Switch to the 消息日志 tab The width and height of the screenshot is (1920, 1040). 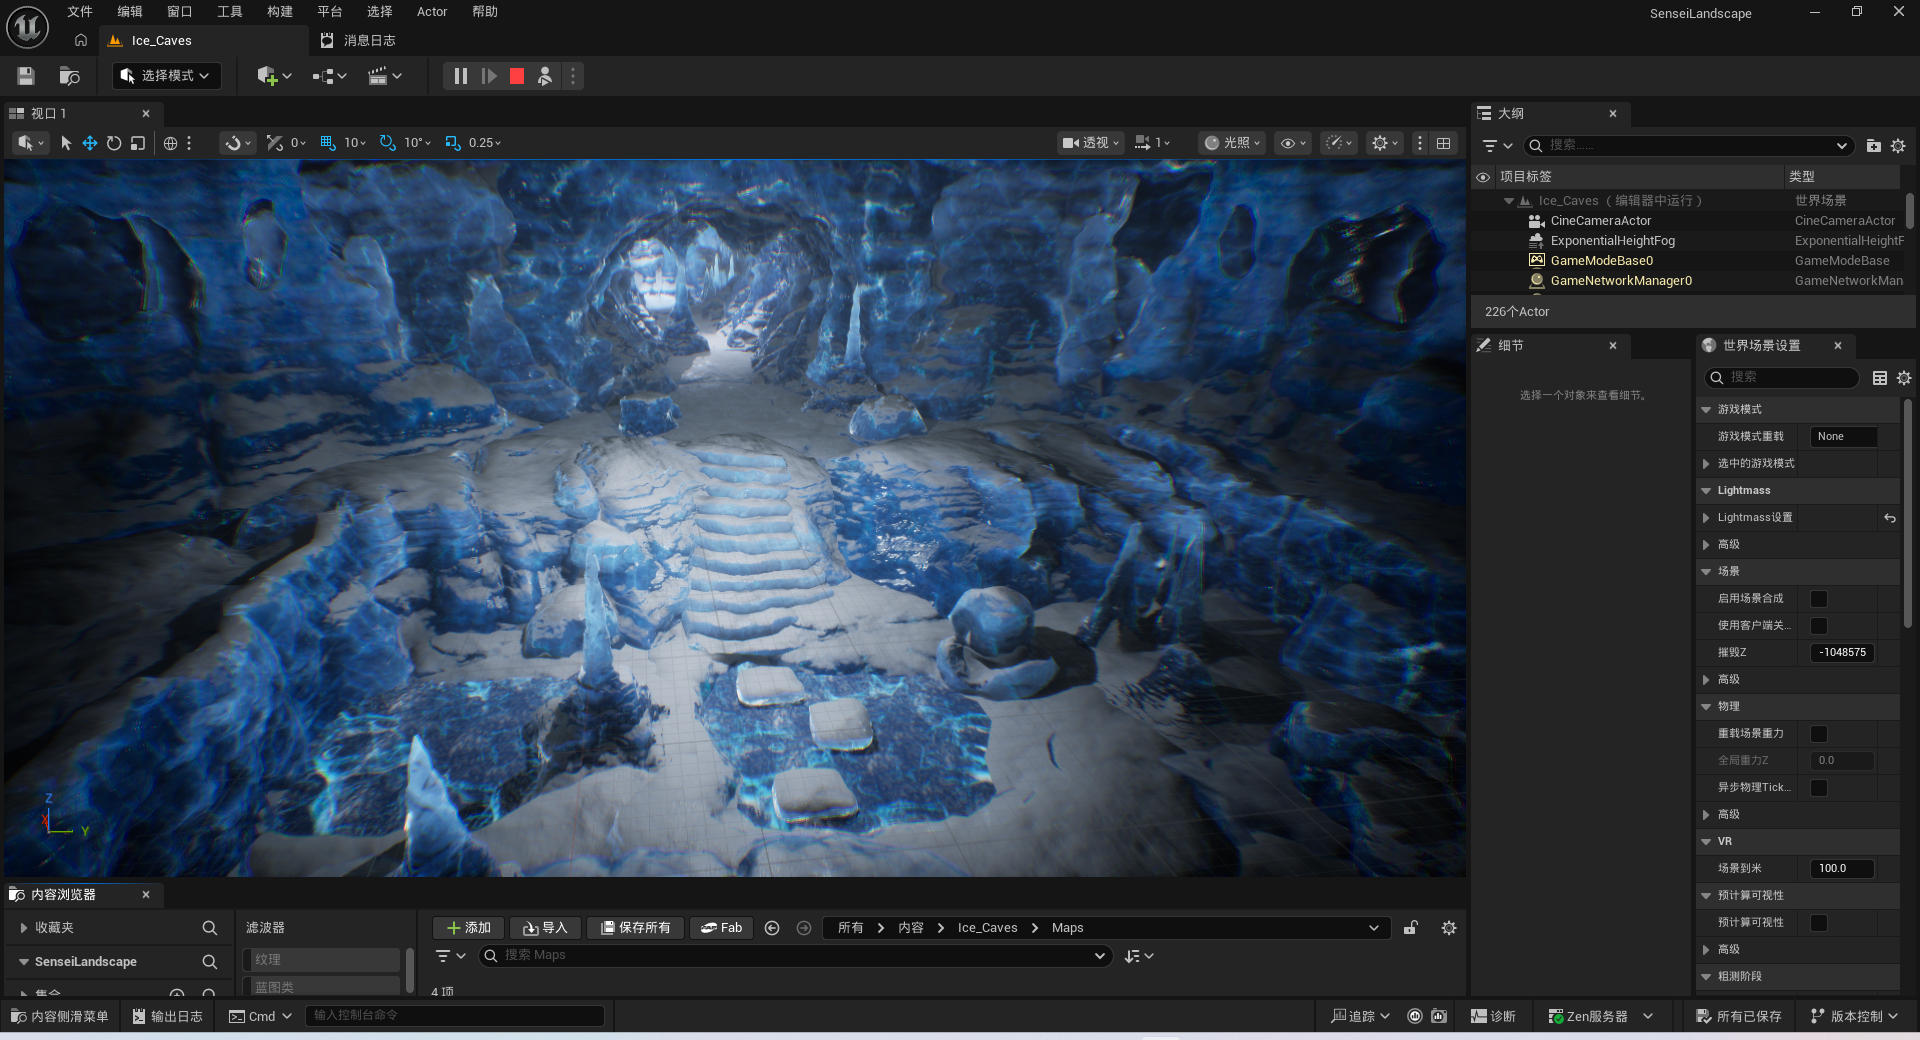pos(358,41)
